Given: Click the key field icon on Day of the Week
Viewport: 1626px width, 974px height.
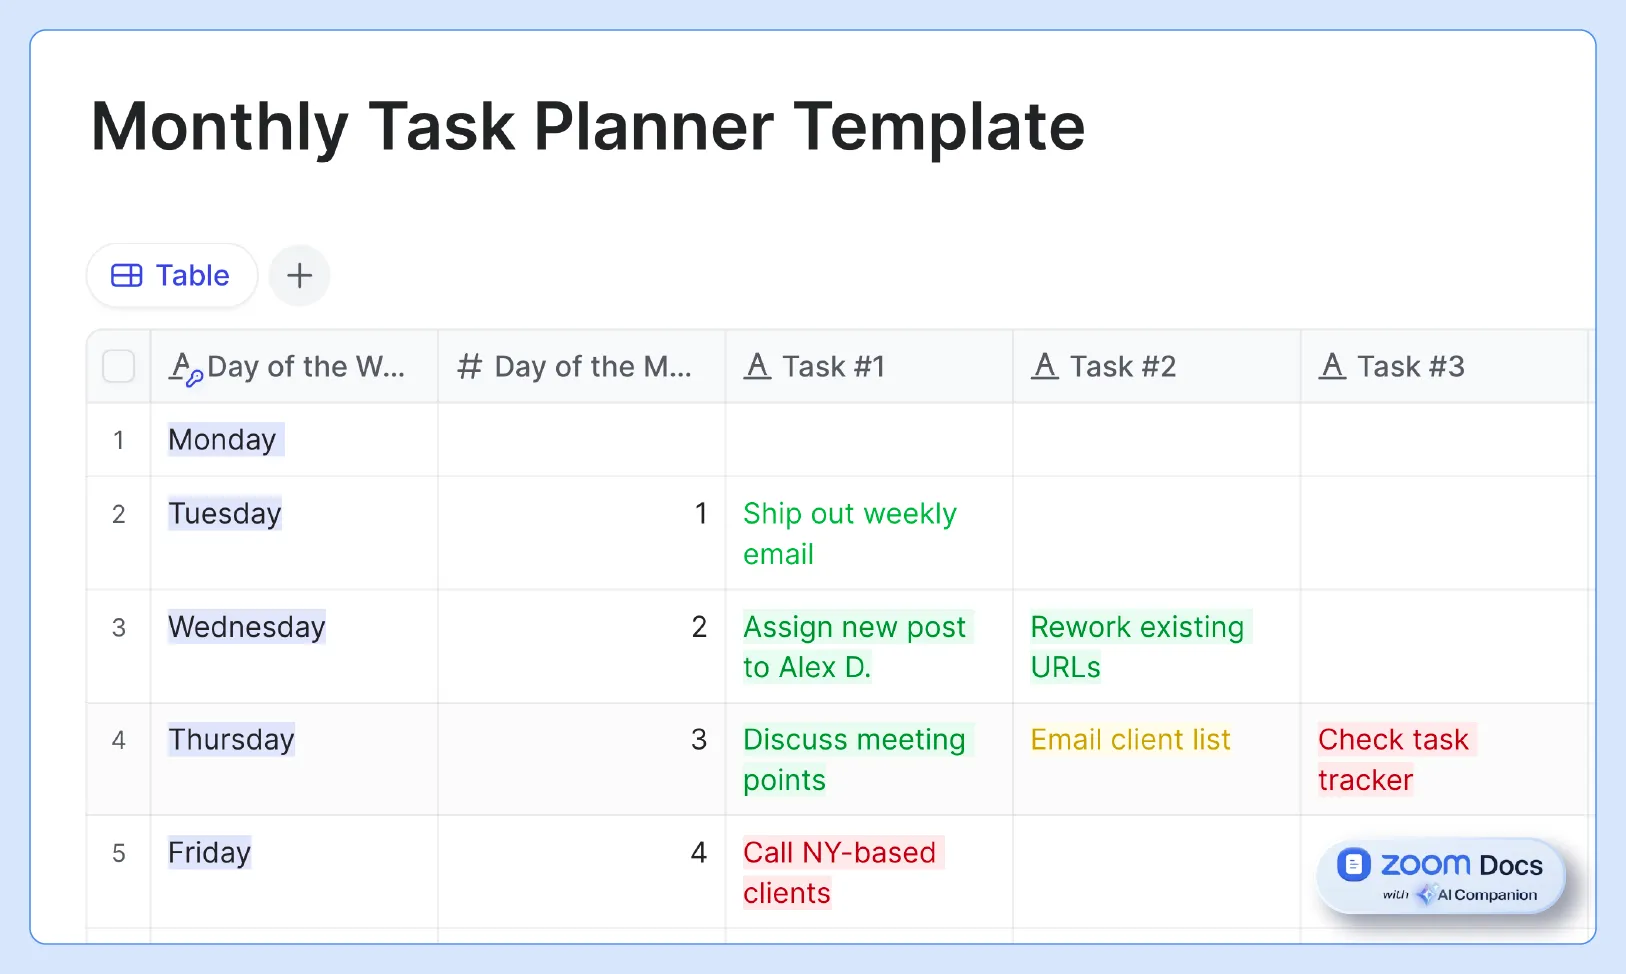Looking at the screenshot, I should coord(184,367).
